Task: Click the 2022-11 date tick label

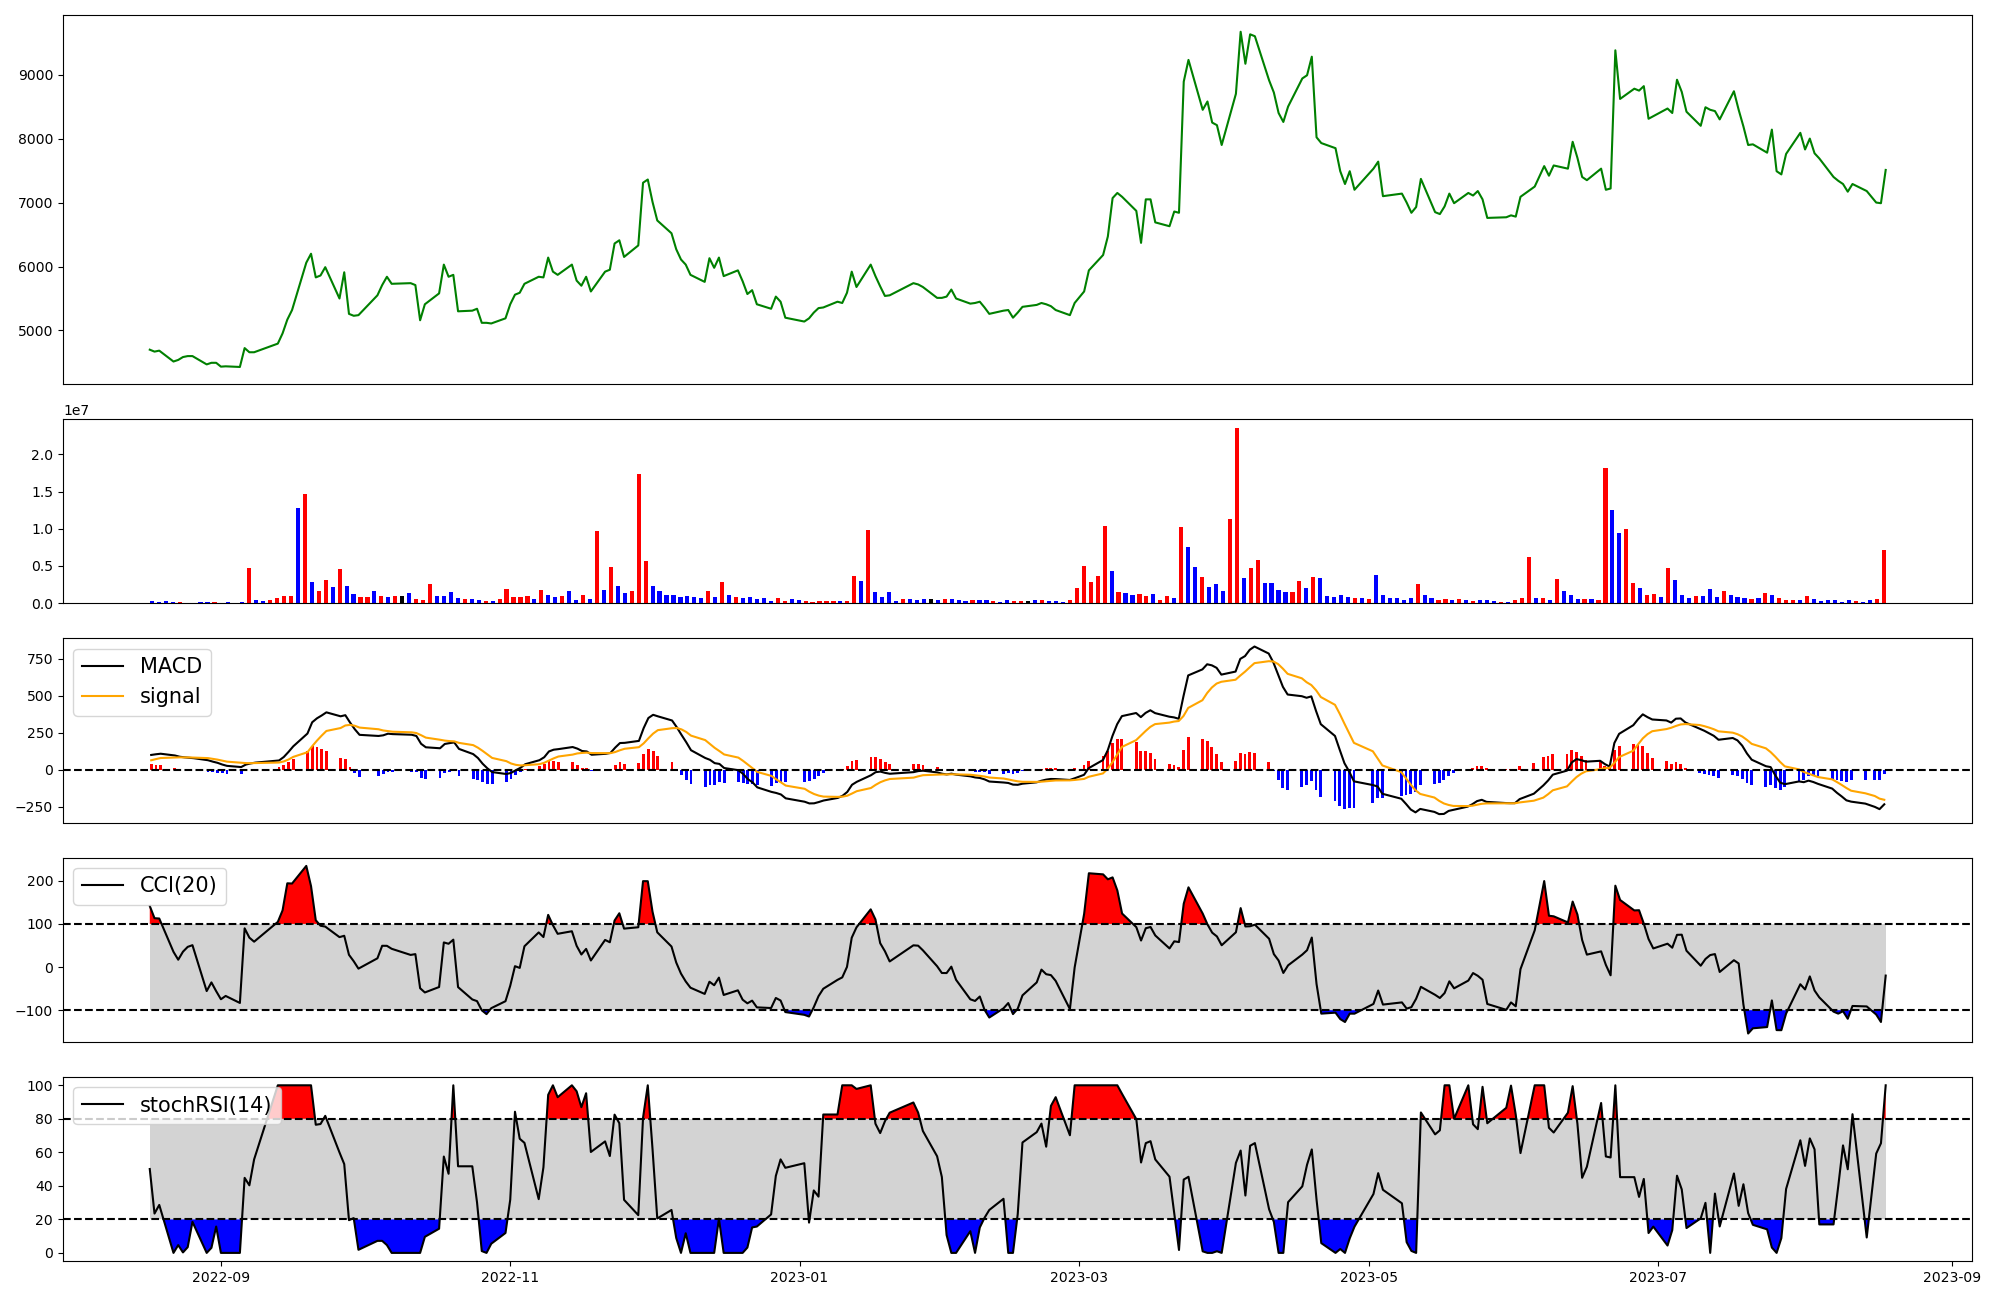Action: coord(510,1276)
